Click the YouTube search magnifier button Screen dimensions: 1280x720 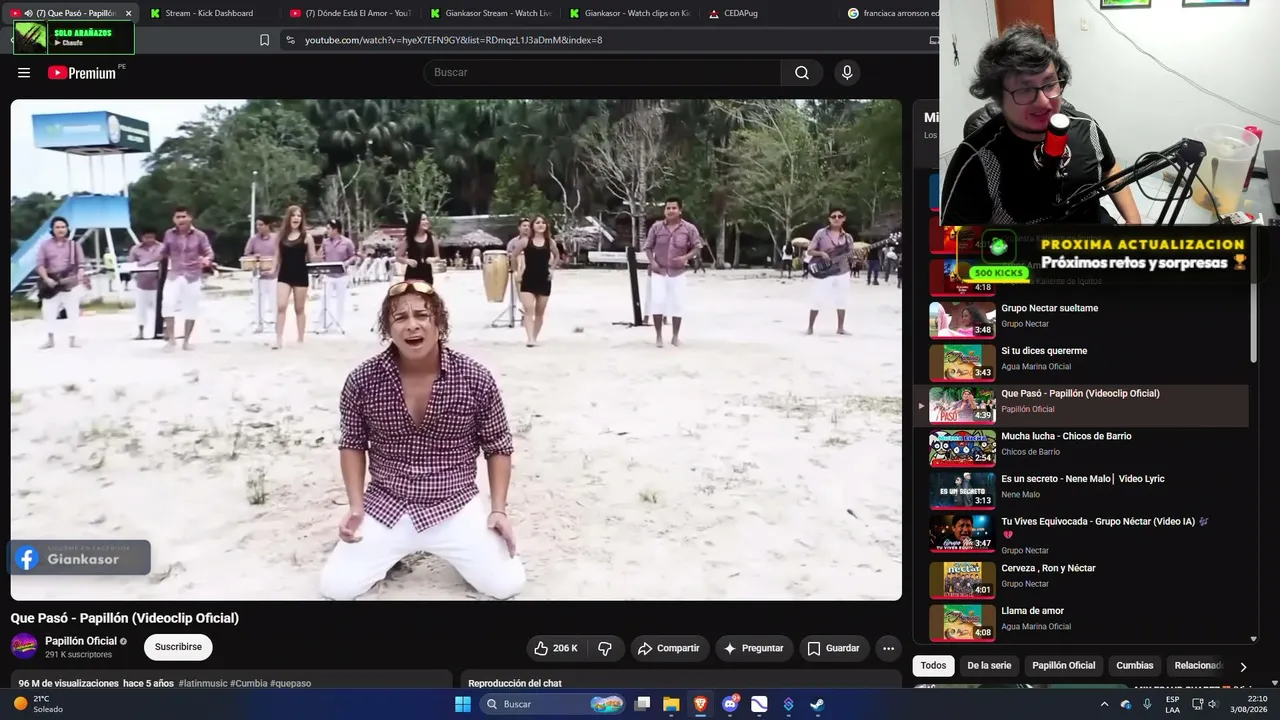[802, 72]
